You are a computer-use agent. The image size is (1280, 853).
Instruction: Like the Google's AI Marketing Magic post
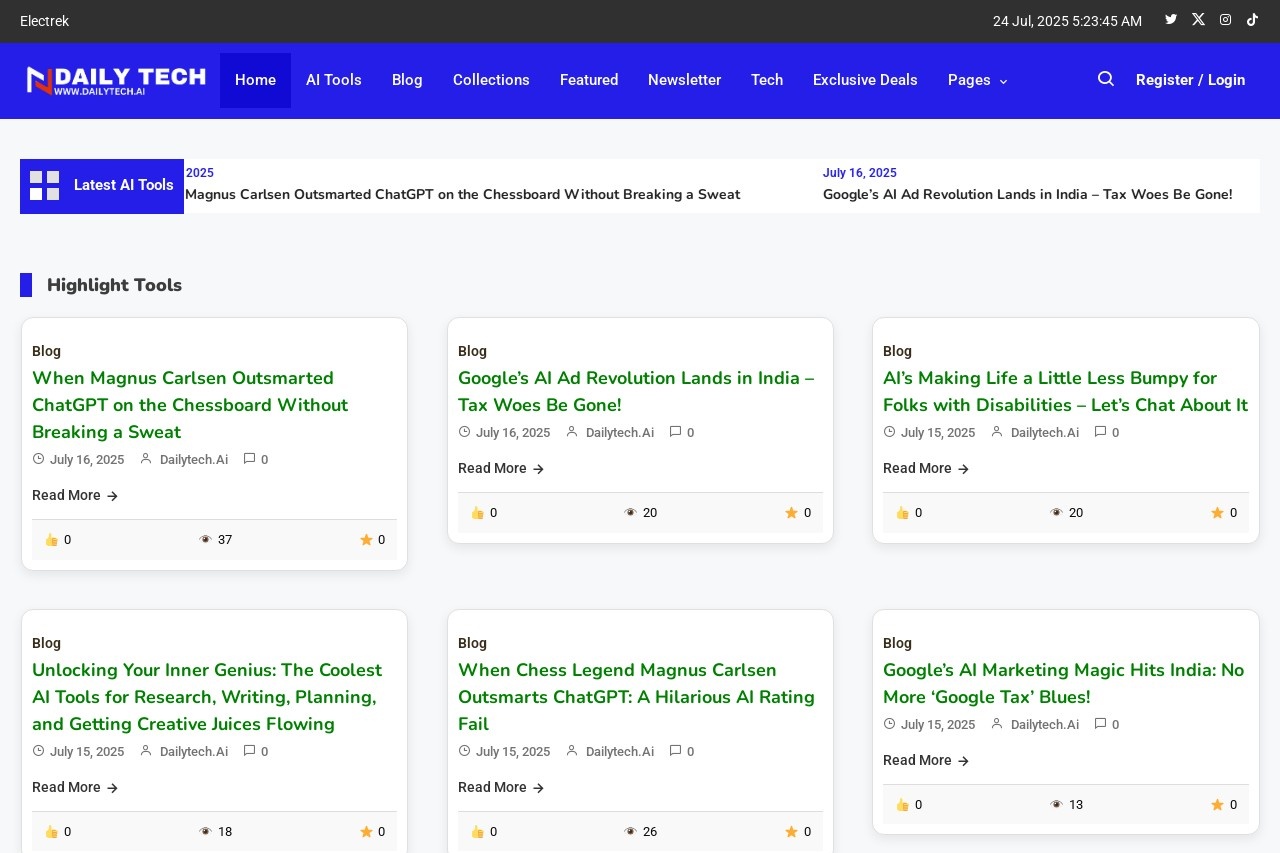click(902, 805)
